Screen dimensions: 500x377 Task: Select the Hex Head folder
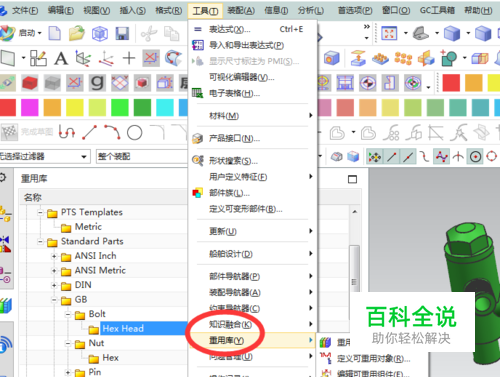point(123,329)
